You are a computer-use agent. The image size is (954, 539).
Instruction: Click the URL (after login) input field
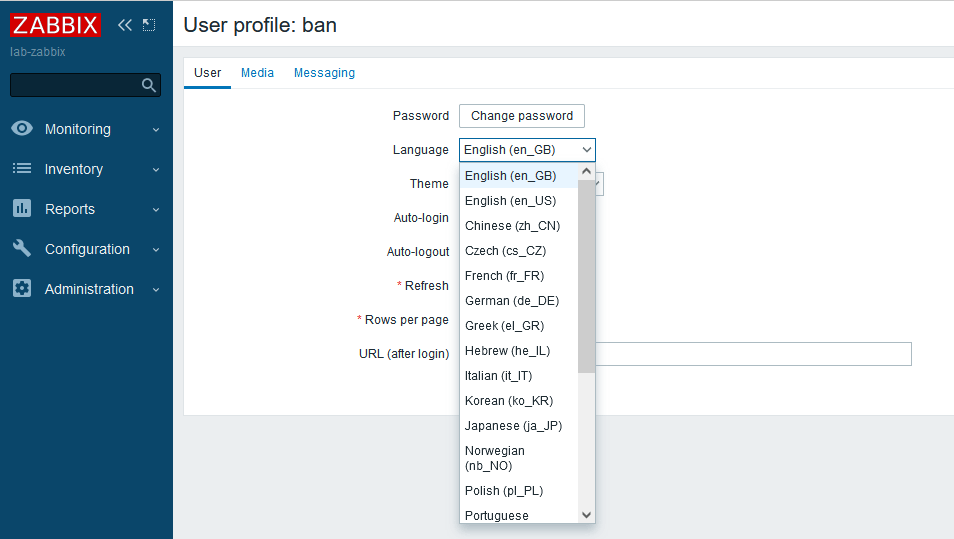[752, 354]
